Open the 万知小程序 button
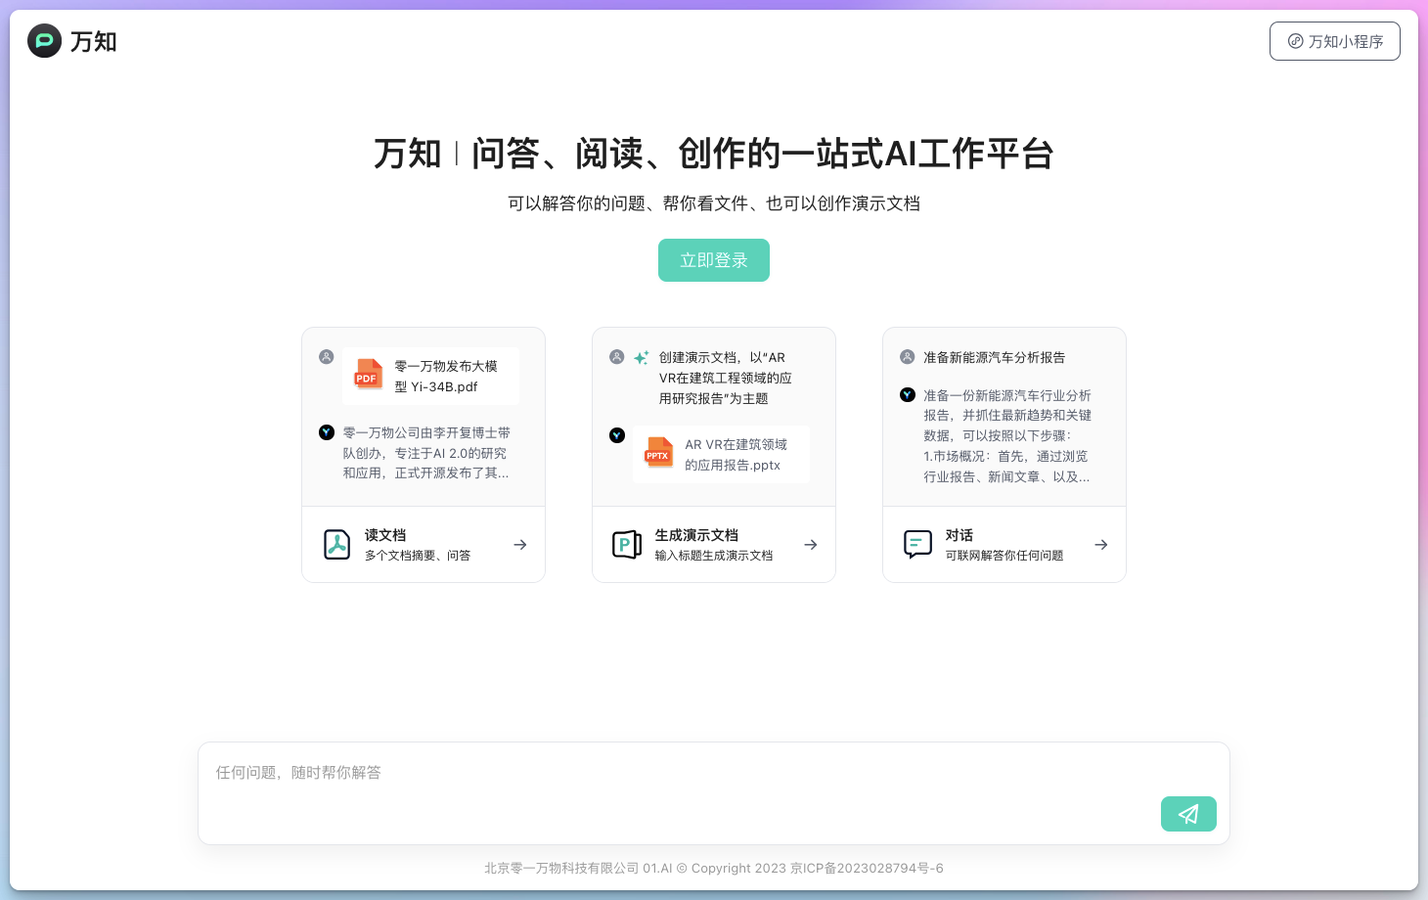Image resolution: width=1428 pixels, height=900 pixels. point(1334,41)
